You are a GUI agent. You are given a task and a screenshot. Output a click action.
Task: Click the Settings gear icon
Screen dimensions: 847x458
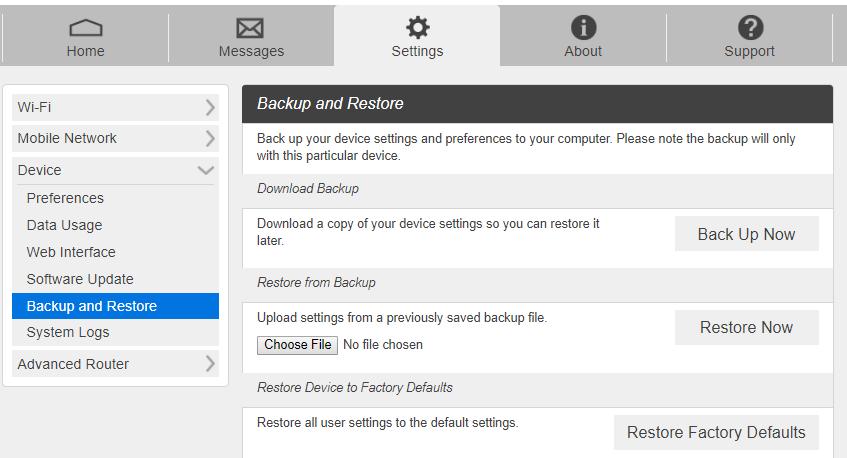pyautogui.click(x=417, y=27)
